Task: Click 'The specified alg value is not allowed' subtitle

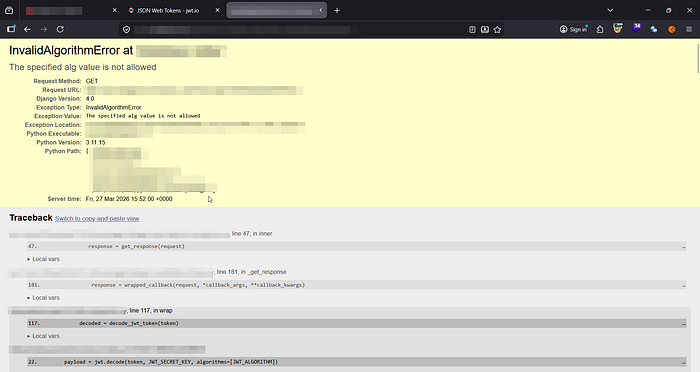Action: [83, 67]
